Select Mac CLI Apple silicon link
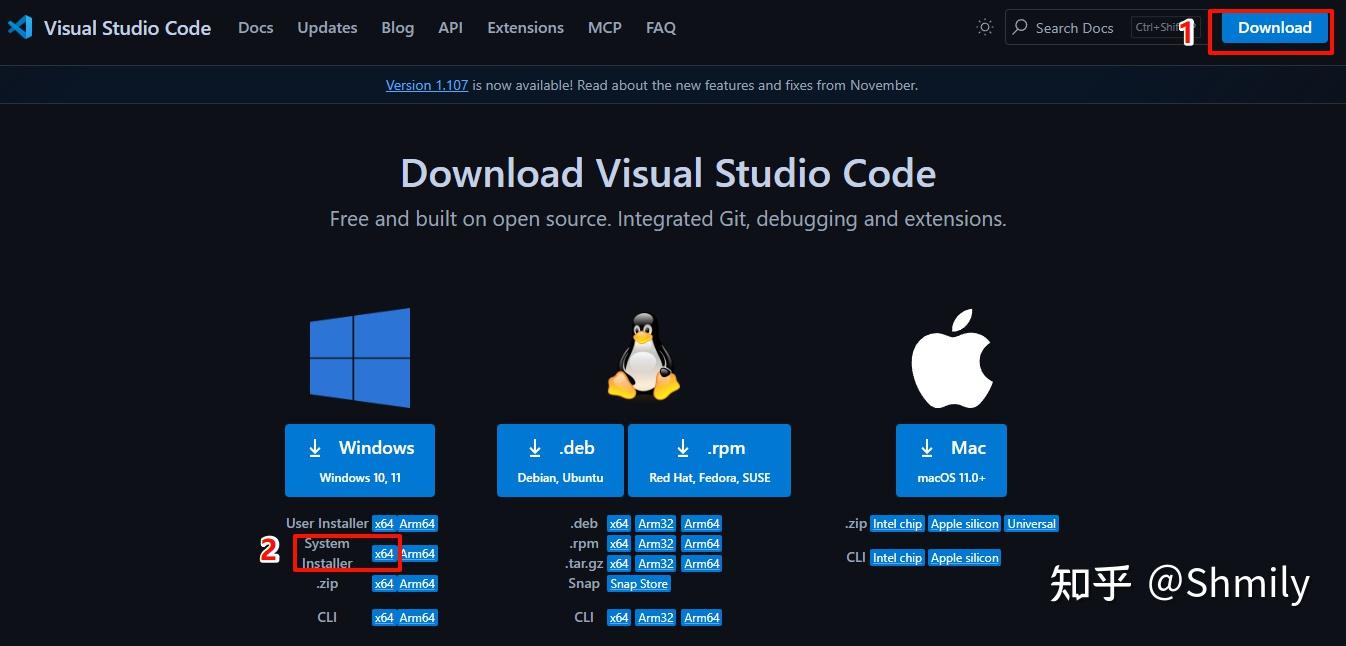Viewport: 1346px width, 646px height. point(965,558)
